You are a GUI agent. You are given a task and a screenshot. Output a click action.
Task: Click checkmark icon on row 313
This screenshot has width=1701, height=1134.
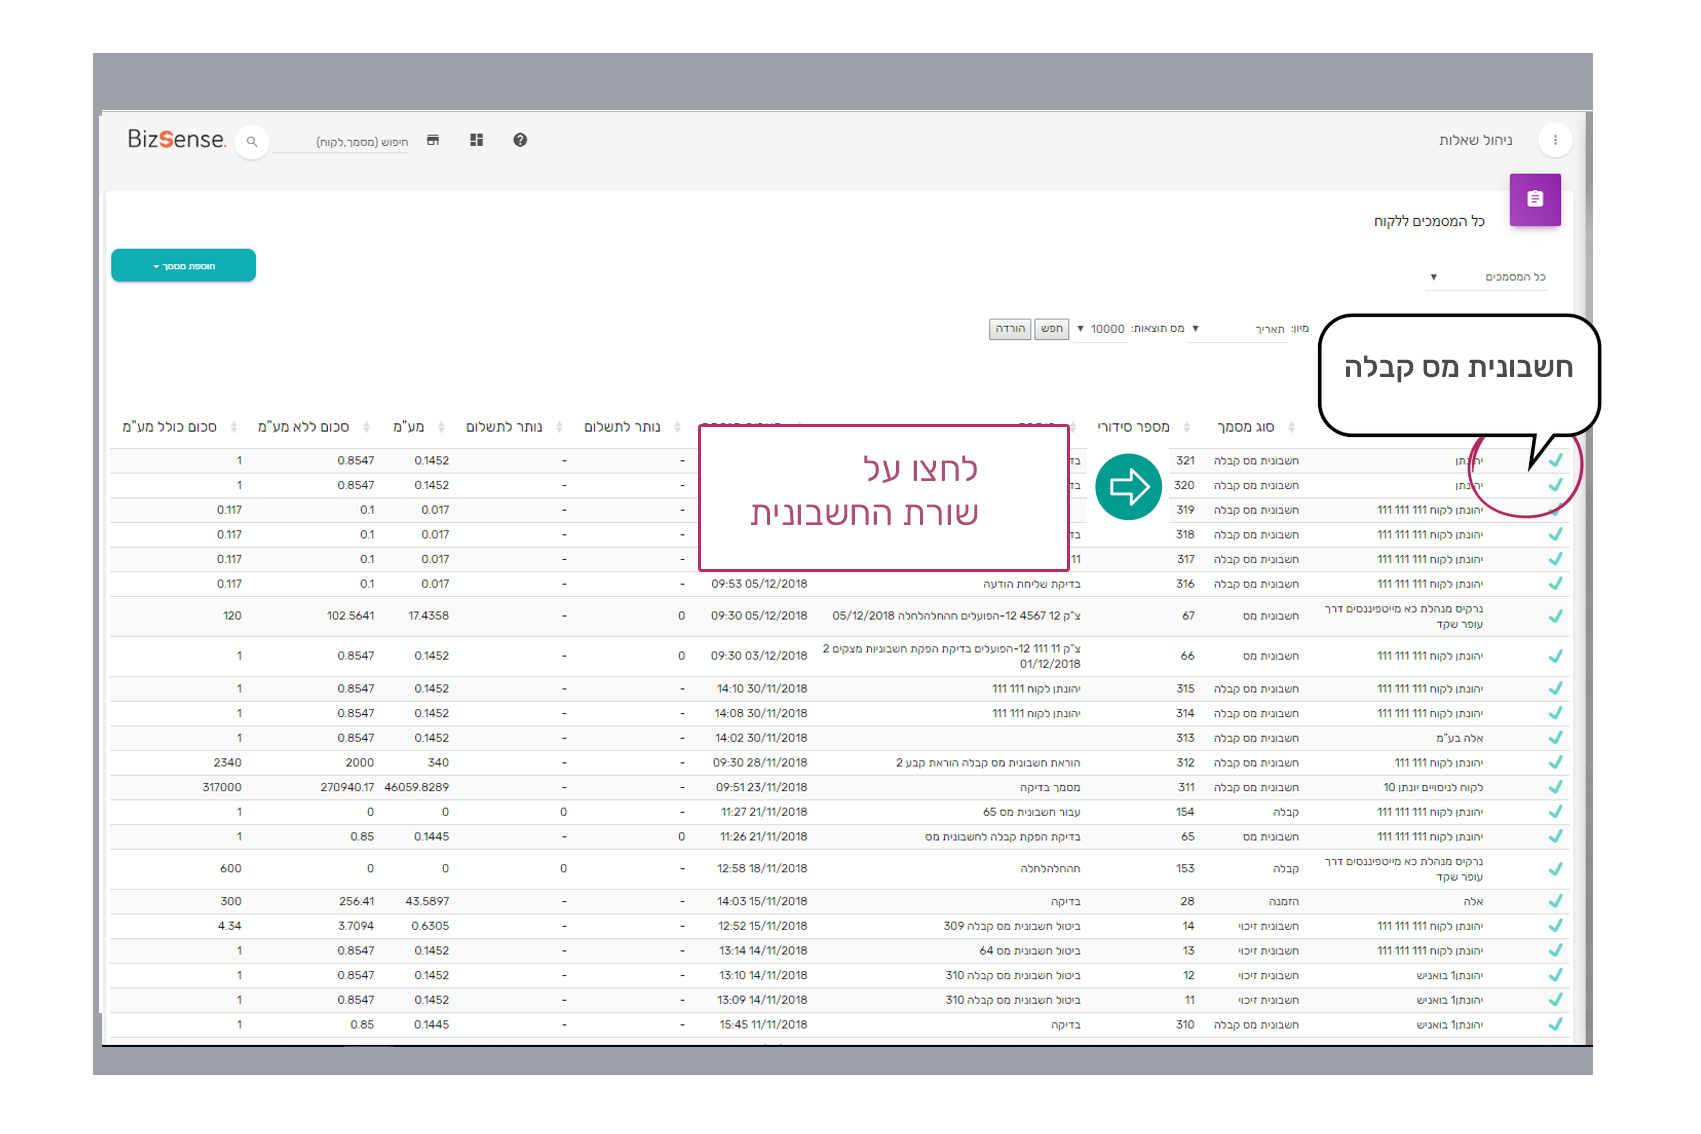pyautogui.click(x=1555, y=737)
